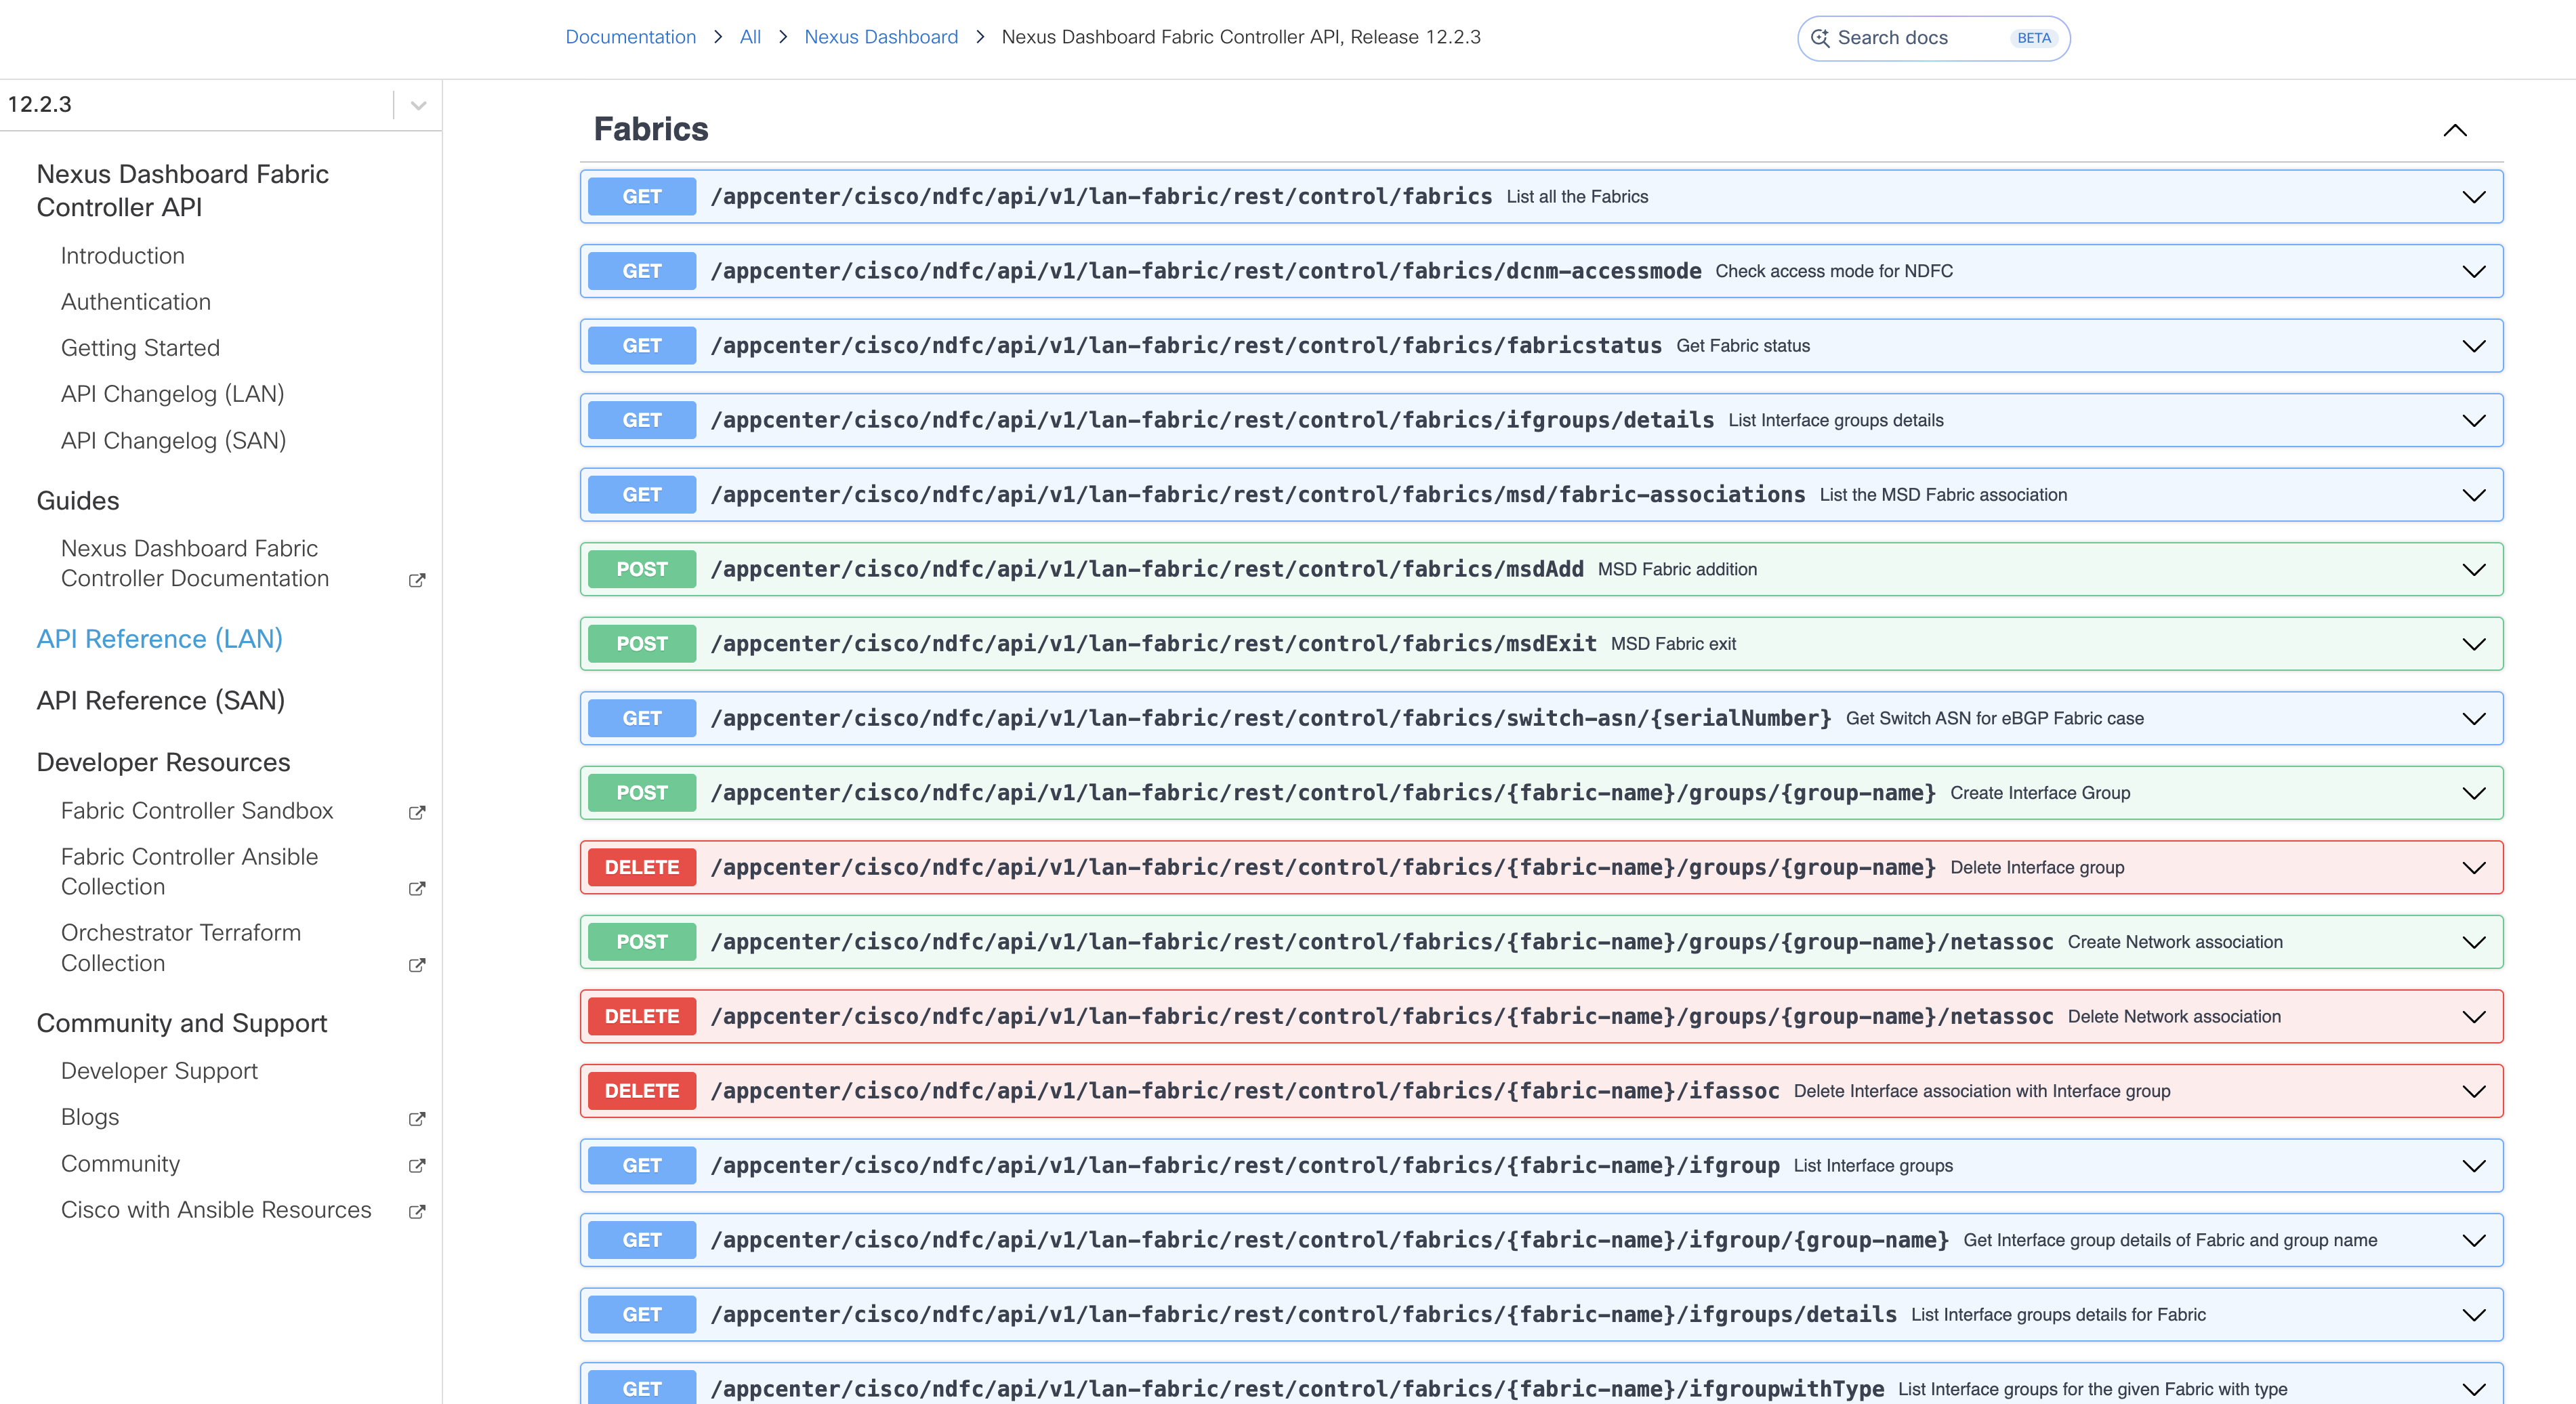This screenshot has width=2576, height=1404.
Task: Expand List Interface groups details for Fabric chevron
Action: tap(2474, 1314)
